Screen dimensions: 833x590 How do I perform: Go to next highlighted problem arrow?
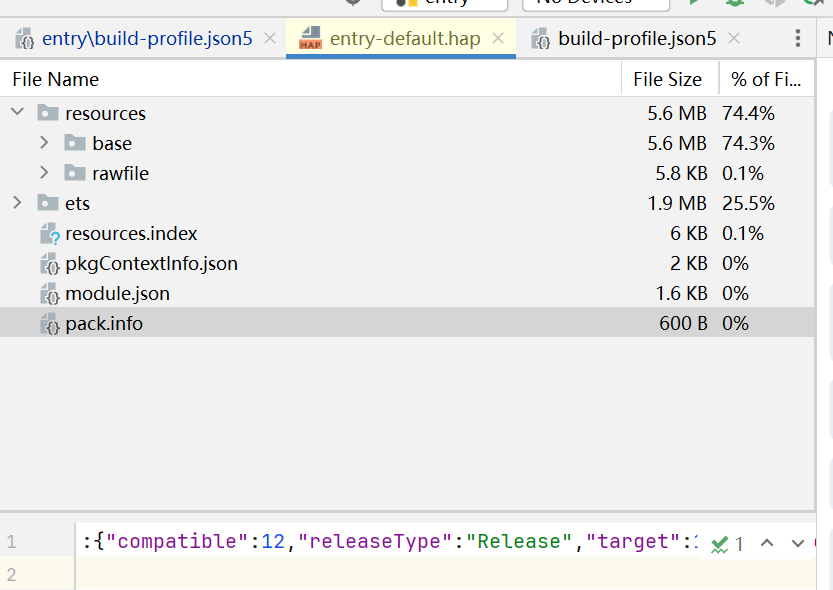tap(797, 543)
